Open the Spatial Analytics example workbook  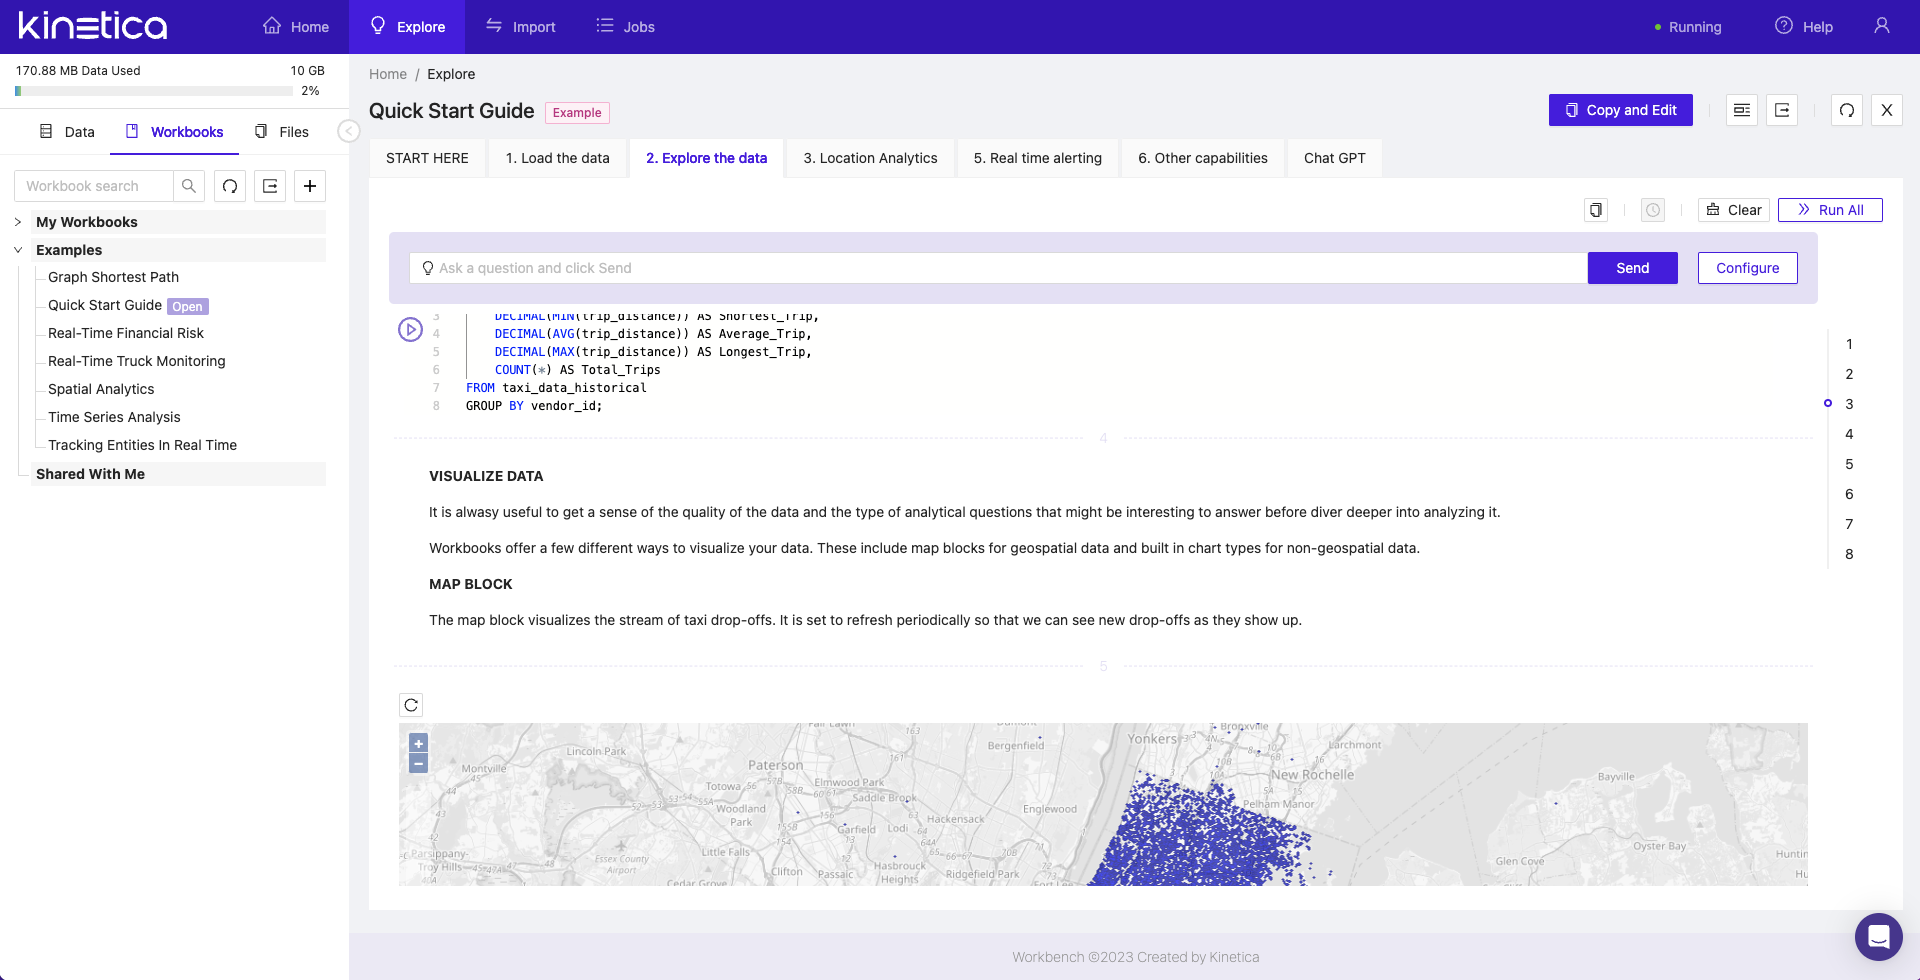point(101,389)
